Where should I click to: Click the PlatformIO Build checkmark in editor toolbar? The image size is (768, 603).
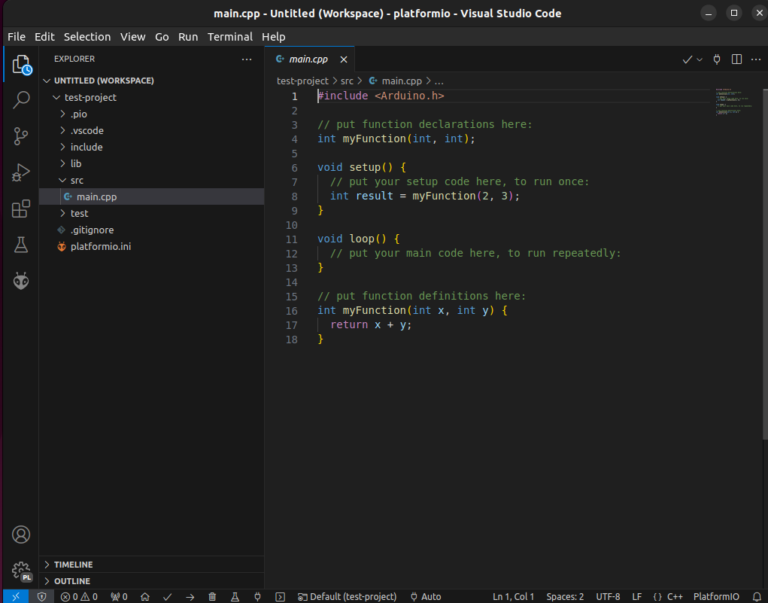click(687, 60)
